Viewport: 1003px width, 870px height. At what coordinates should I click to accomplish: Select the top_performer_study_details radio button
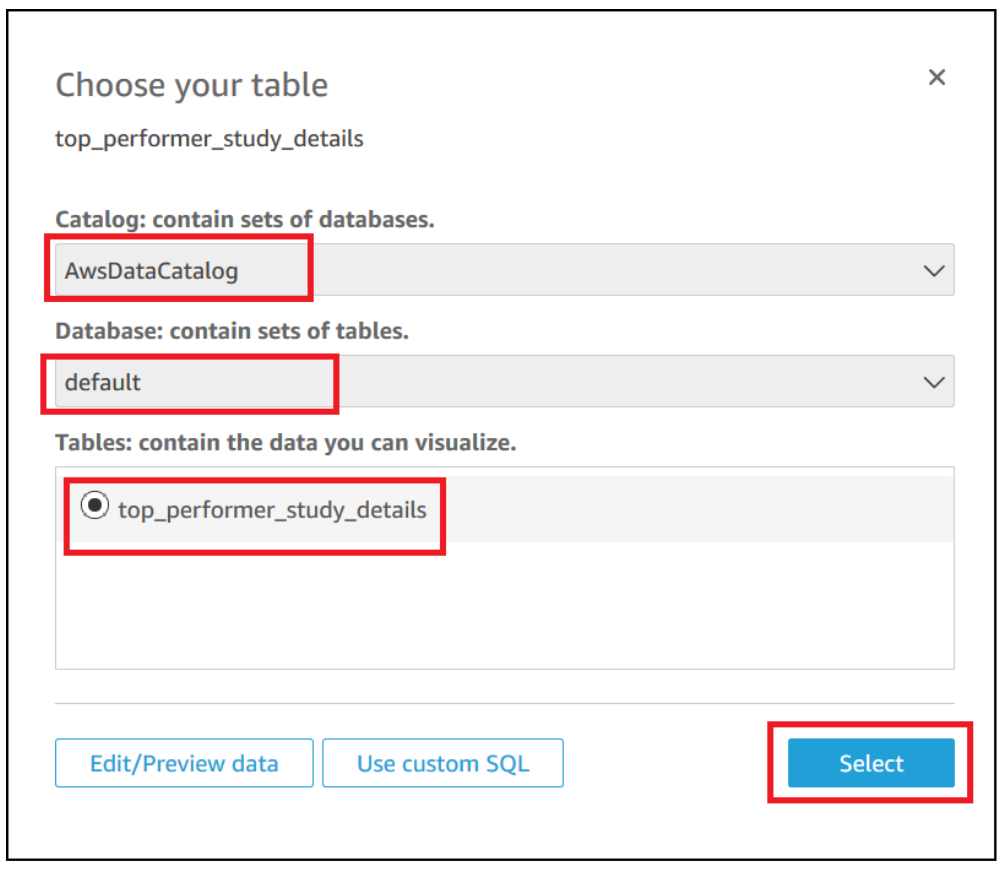pos(94,507)
